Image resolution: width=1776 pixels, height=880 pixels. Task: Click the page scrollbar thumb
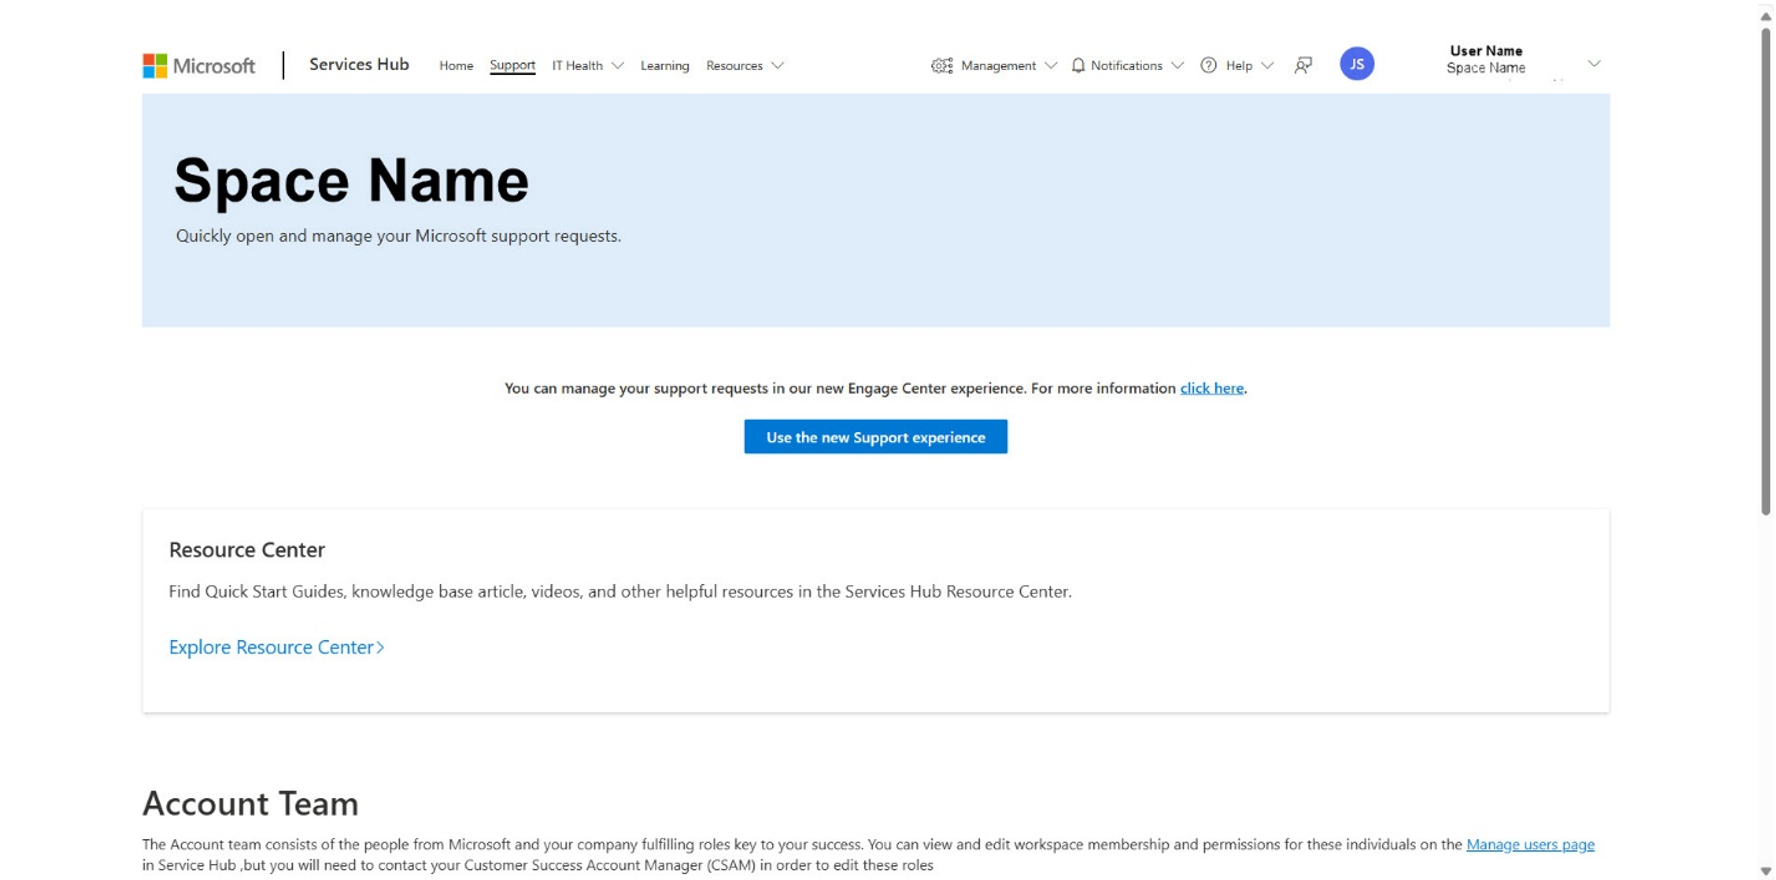[1766, 270]
